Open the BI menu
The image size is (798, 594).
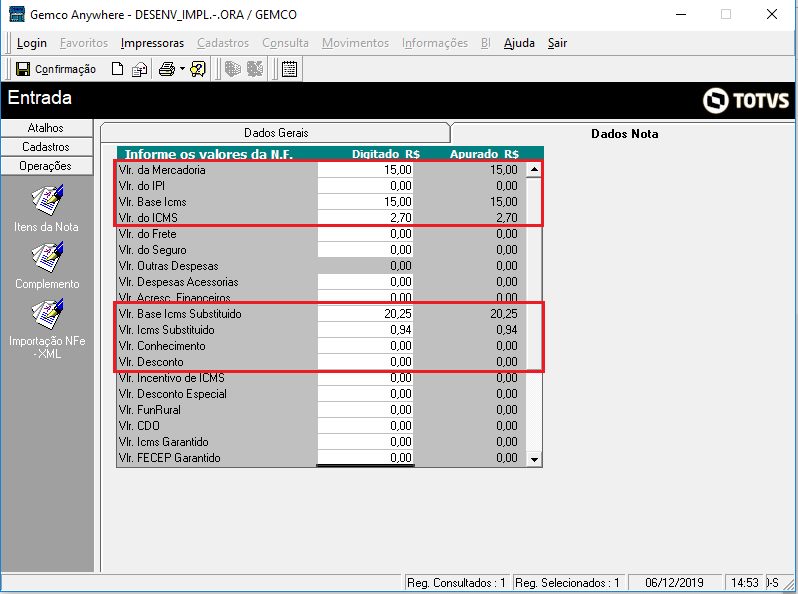(486, 43)
